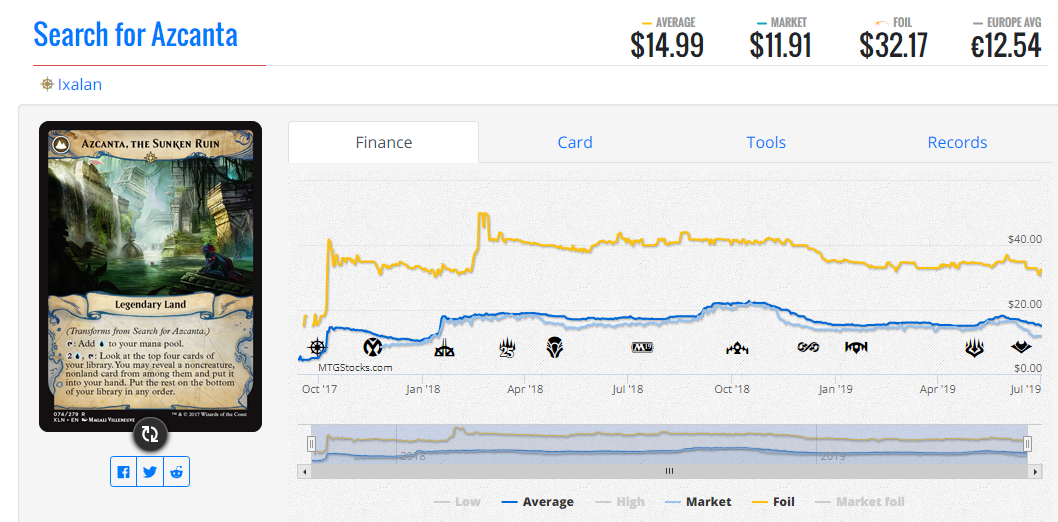The image size is (1058, 522).
Task: Click the foil price $32.17
Action: (x=893, y=45)
